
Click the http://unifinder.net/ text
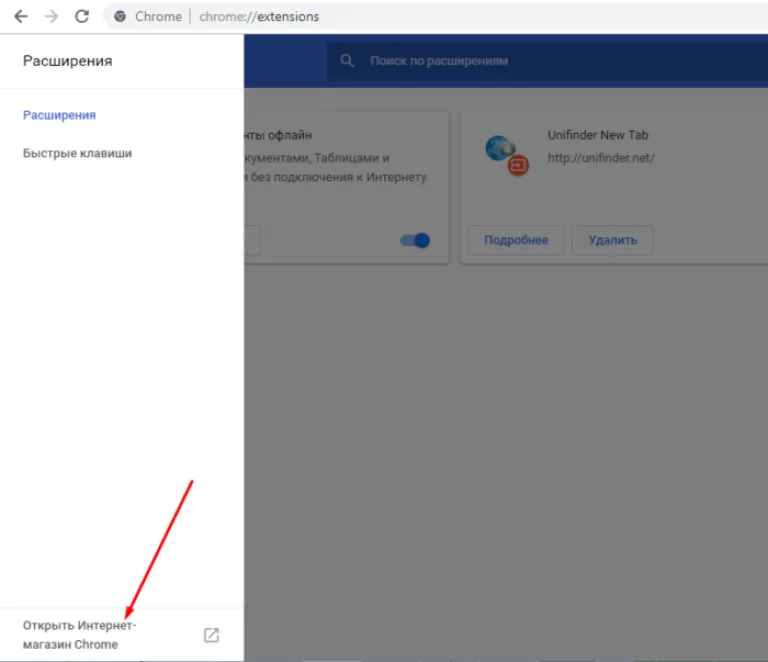[600, 158]
